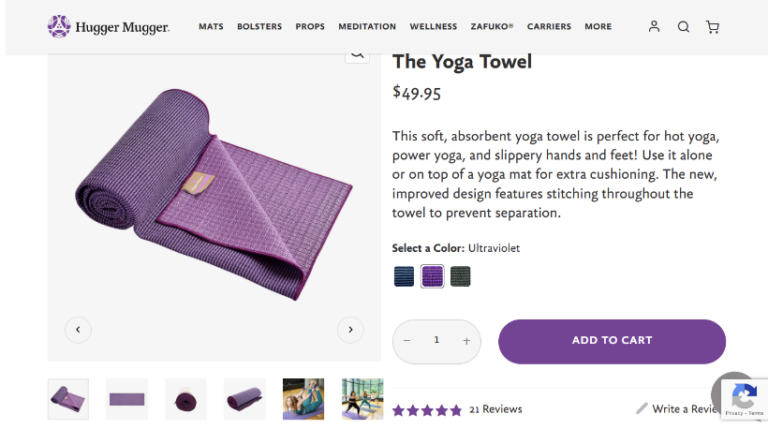Open the shopping cart icon
Screen dimensions: 768x429
tap(712, 27)
